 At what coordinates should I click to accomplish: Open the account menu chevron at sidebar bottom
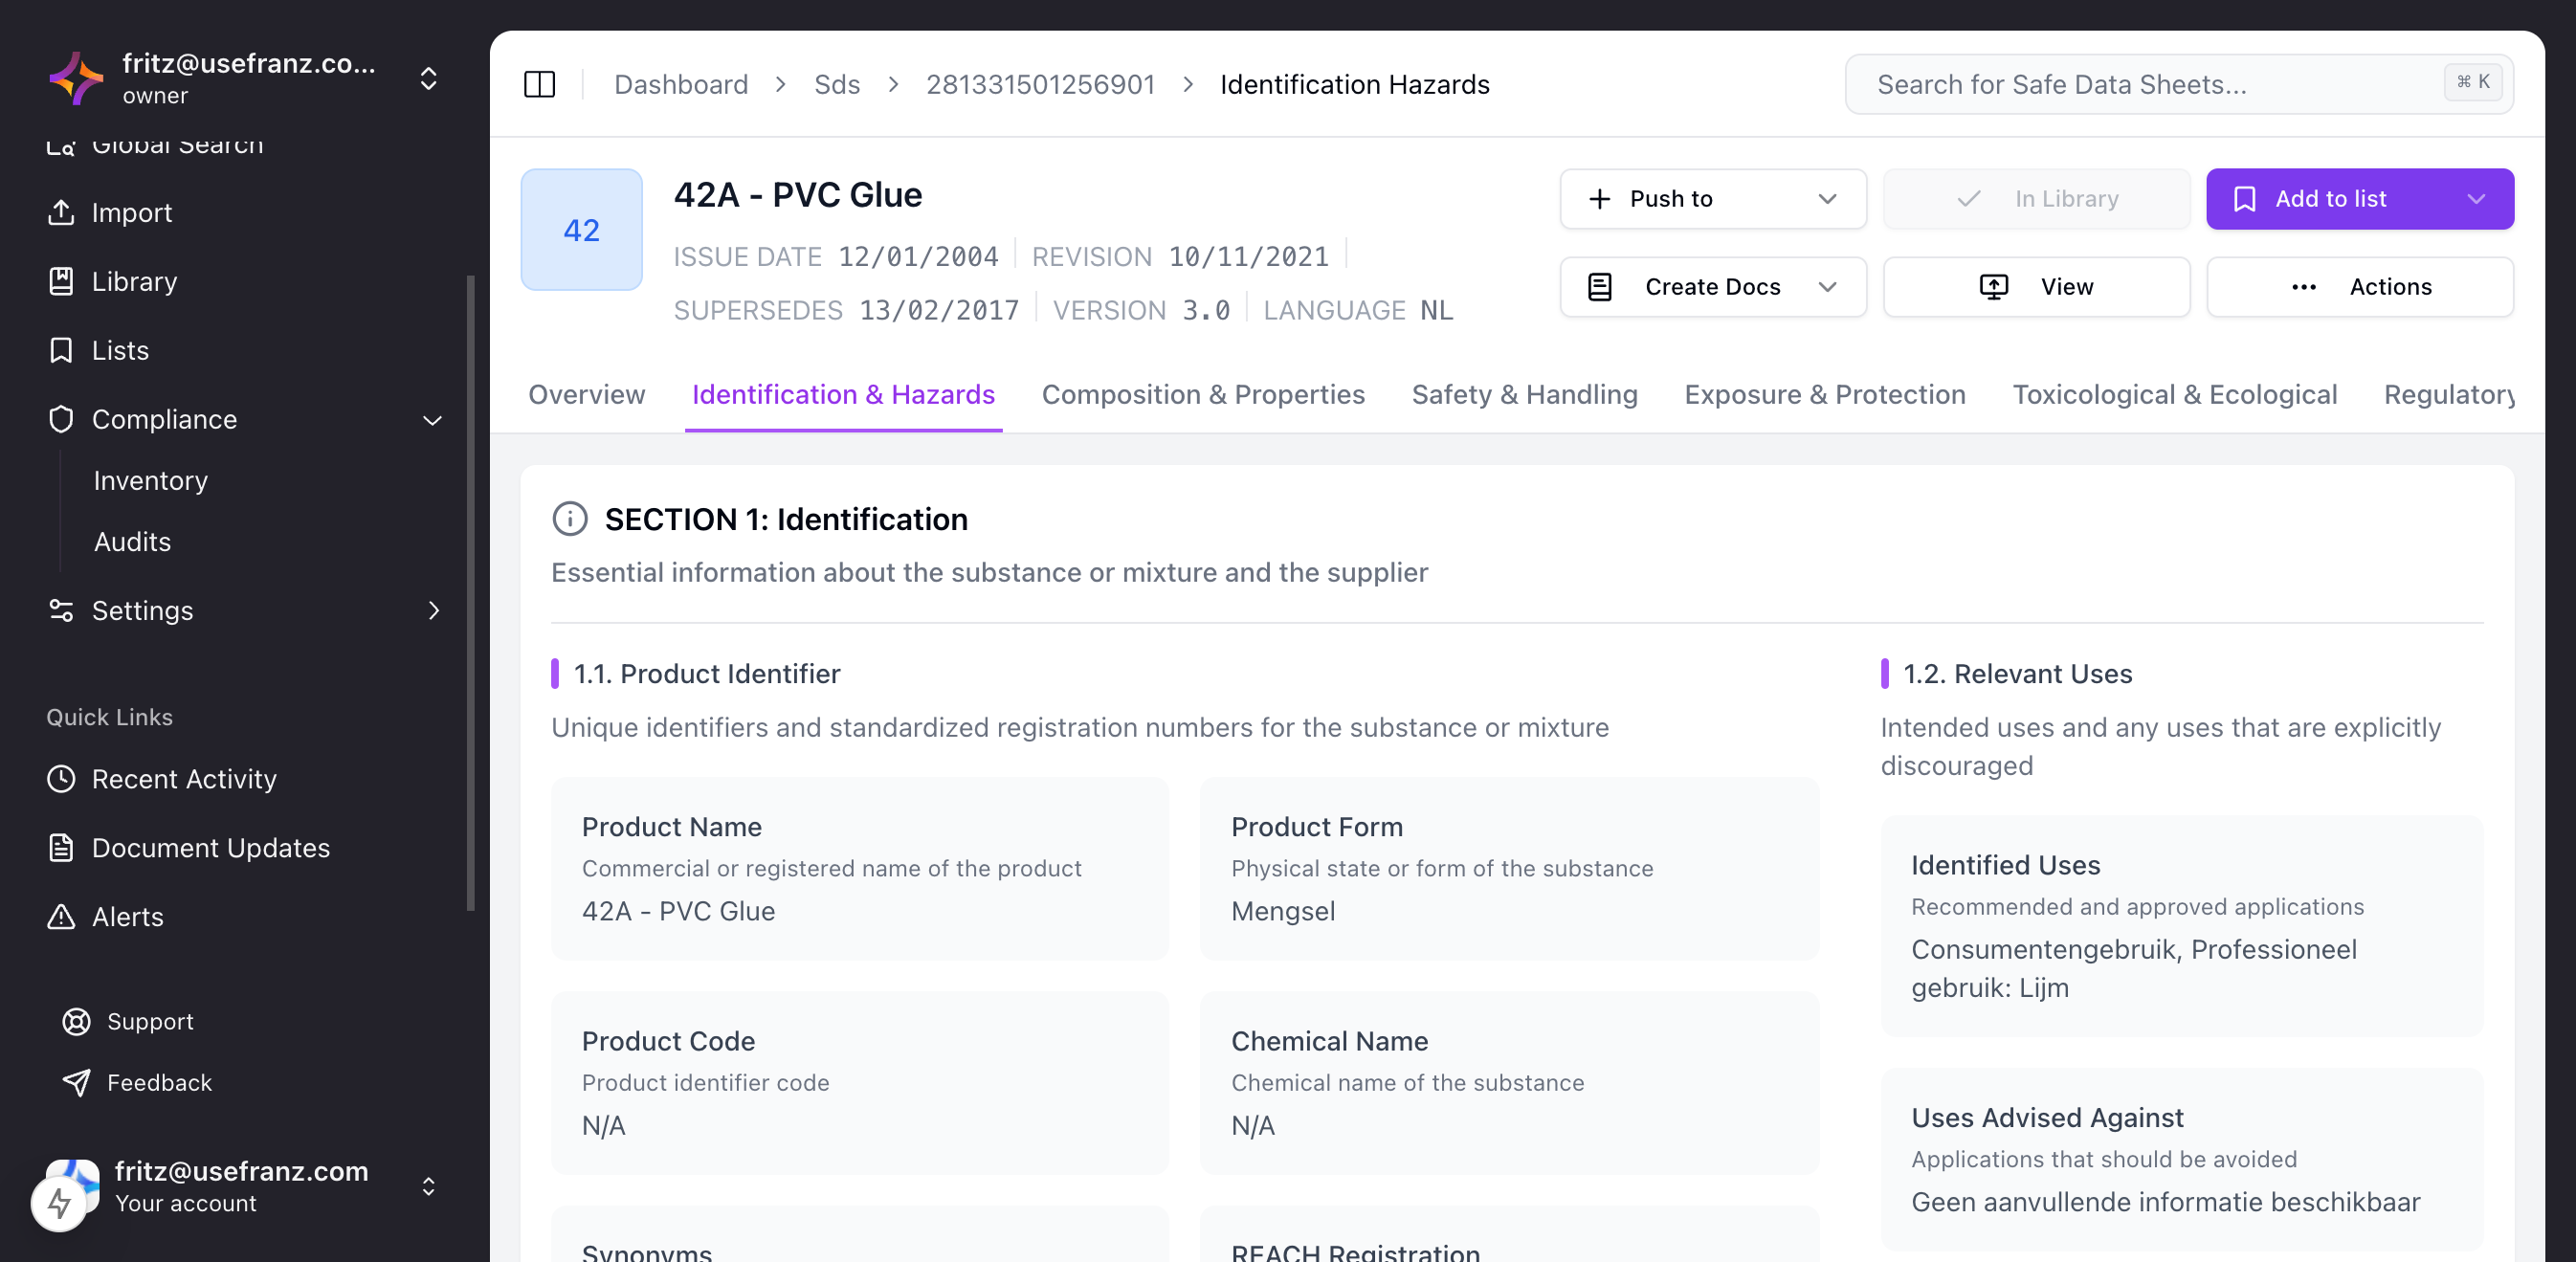428,1186
